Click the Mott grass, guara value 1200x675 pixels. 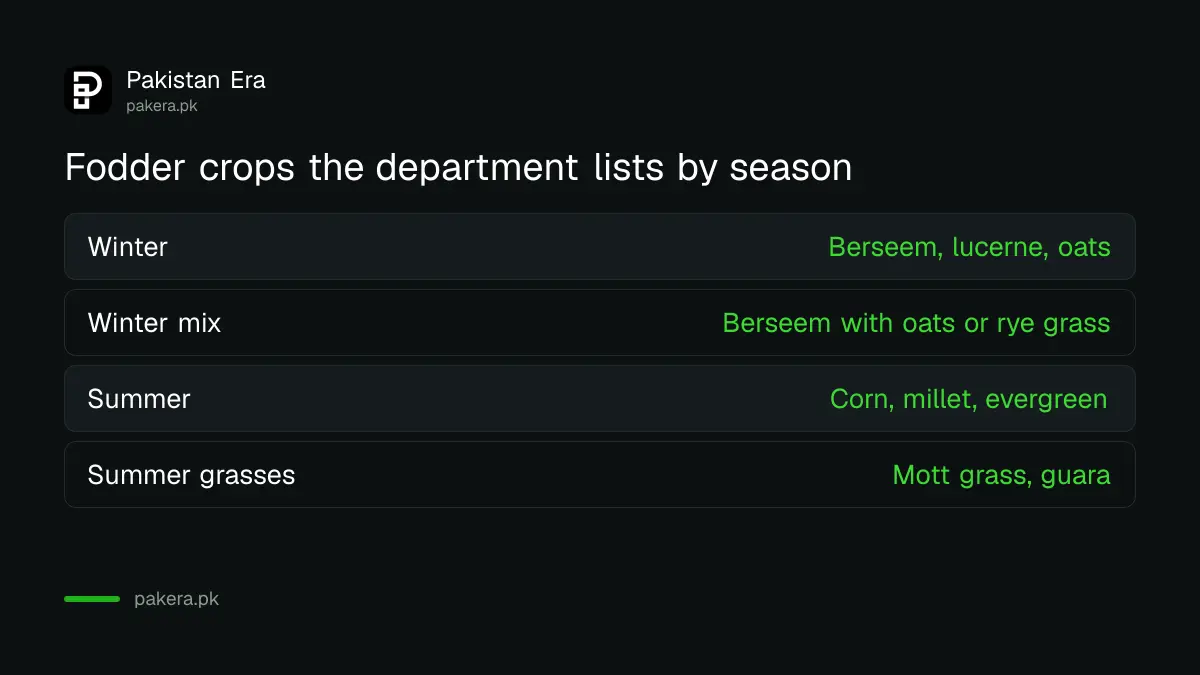coord(1001,475)
